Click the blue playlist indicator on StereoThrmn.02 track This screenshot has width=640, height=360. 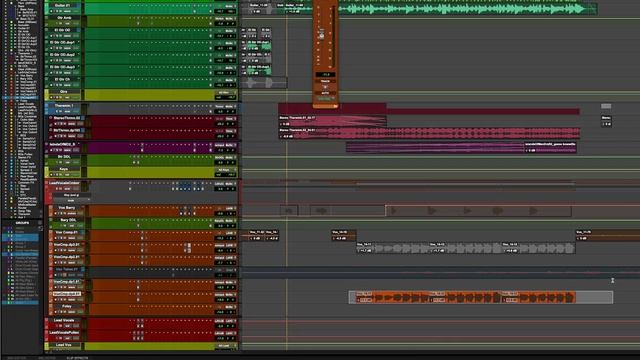click(82, 118)
